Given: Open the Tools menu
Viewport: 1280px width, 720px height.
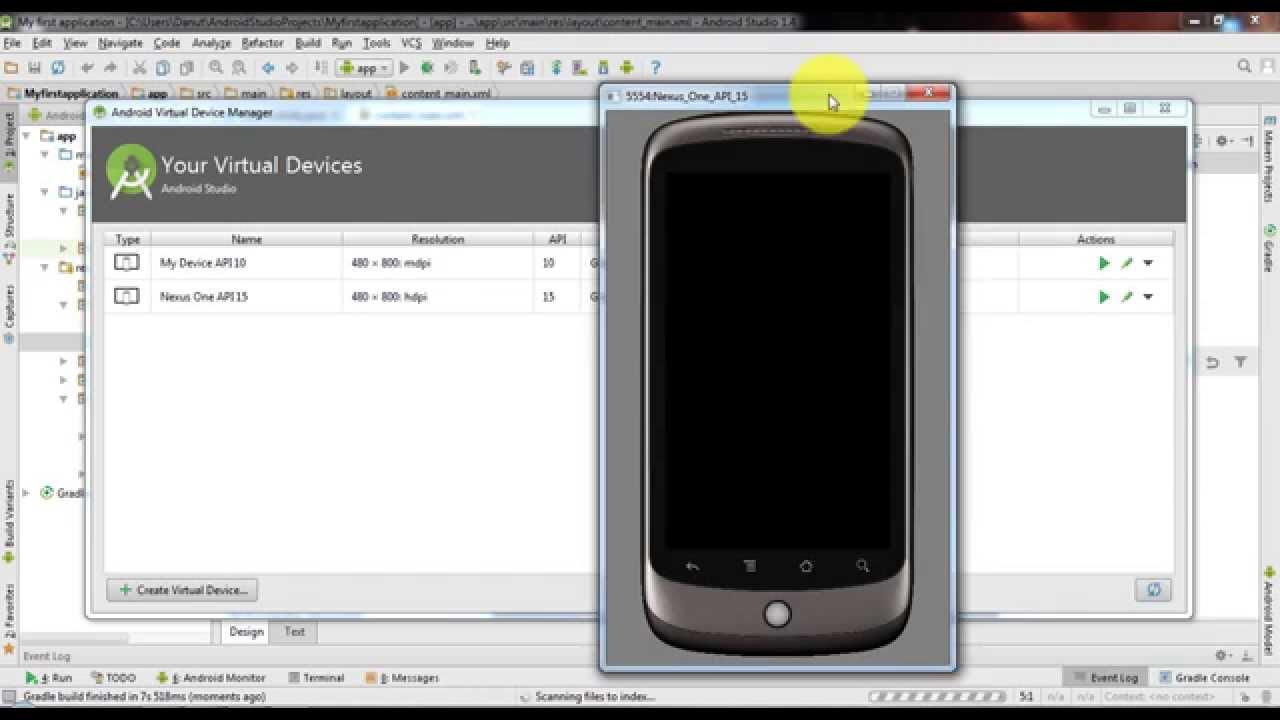Looking at the screenshot, I should point(377,43).
